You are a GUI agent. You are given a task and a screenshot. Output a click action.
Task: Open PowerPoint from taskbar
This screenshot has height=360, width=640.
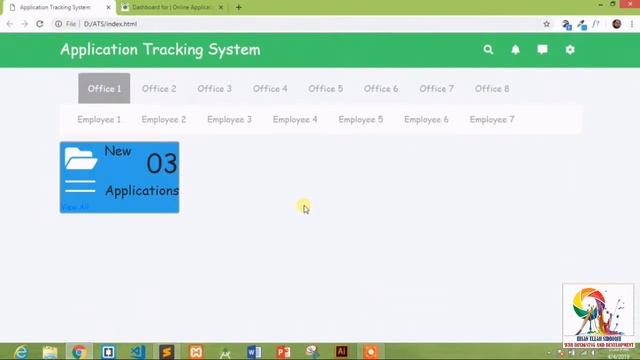coord(283,352)
